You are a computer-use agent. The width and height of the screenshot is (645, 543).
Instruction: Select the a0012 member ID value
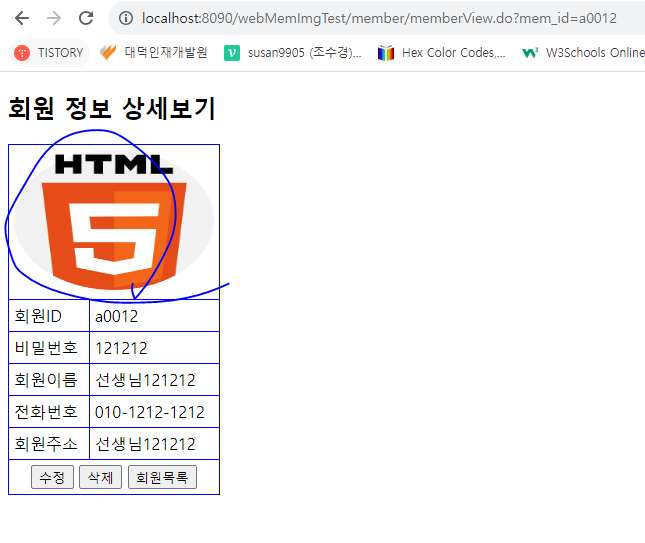coord(116,316)
